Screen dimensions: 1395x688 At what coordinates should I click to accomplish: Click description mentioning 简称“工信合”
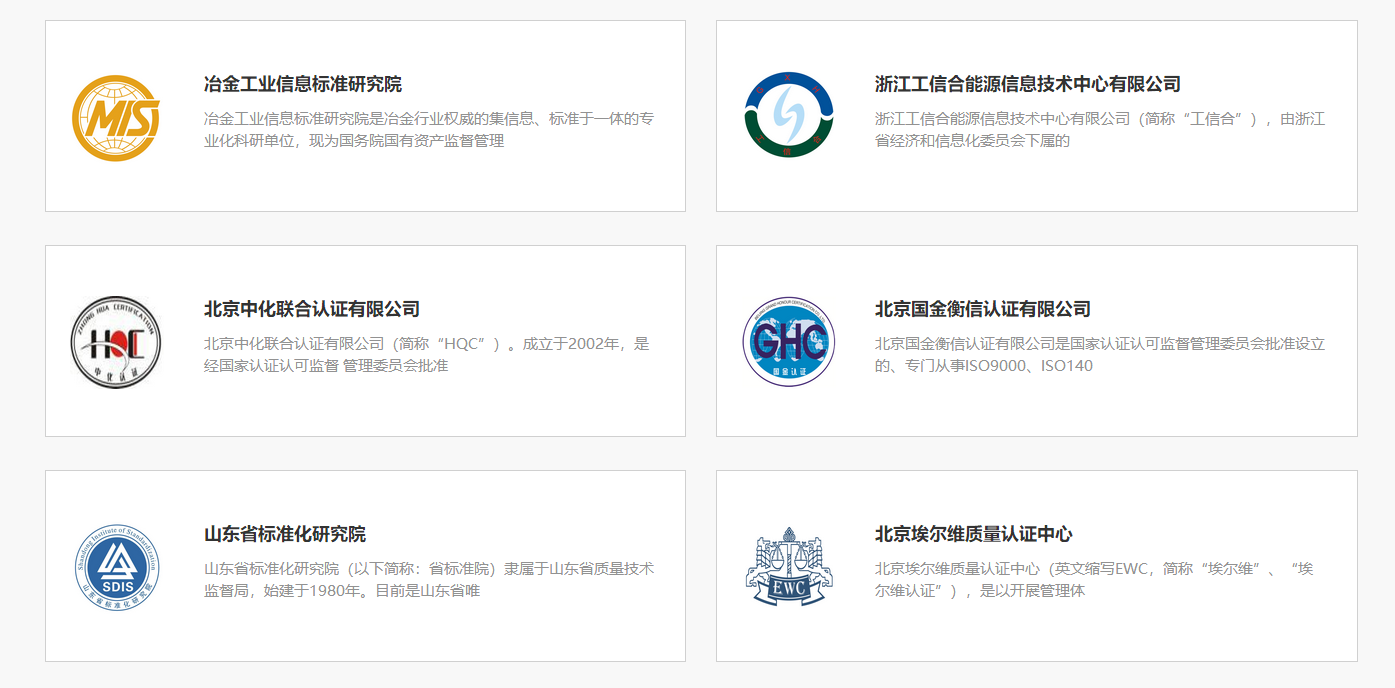click(x=1100, y=130)
